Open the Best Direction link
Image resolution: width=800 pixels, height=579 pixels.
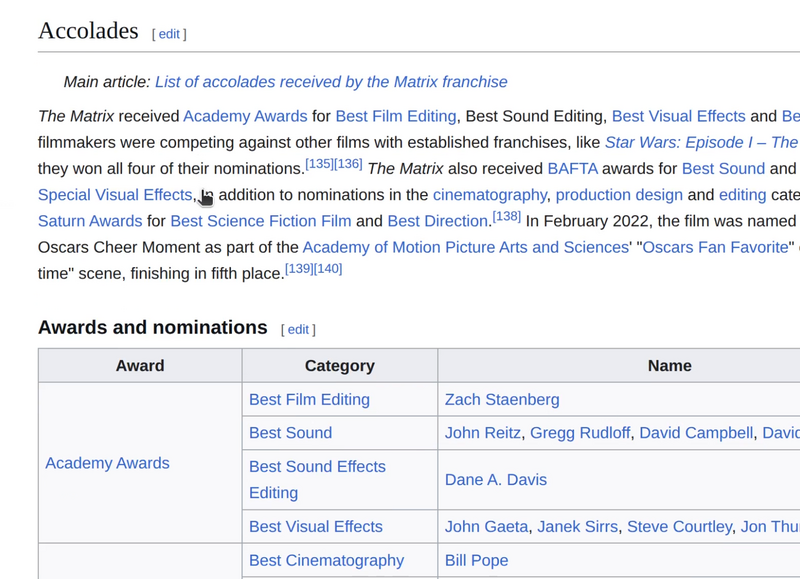438,221
